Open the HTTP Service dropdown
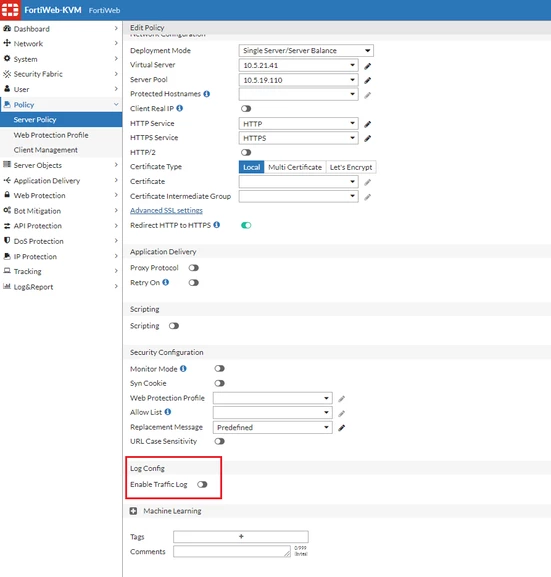 pos(299,124)
